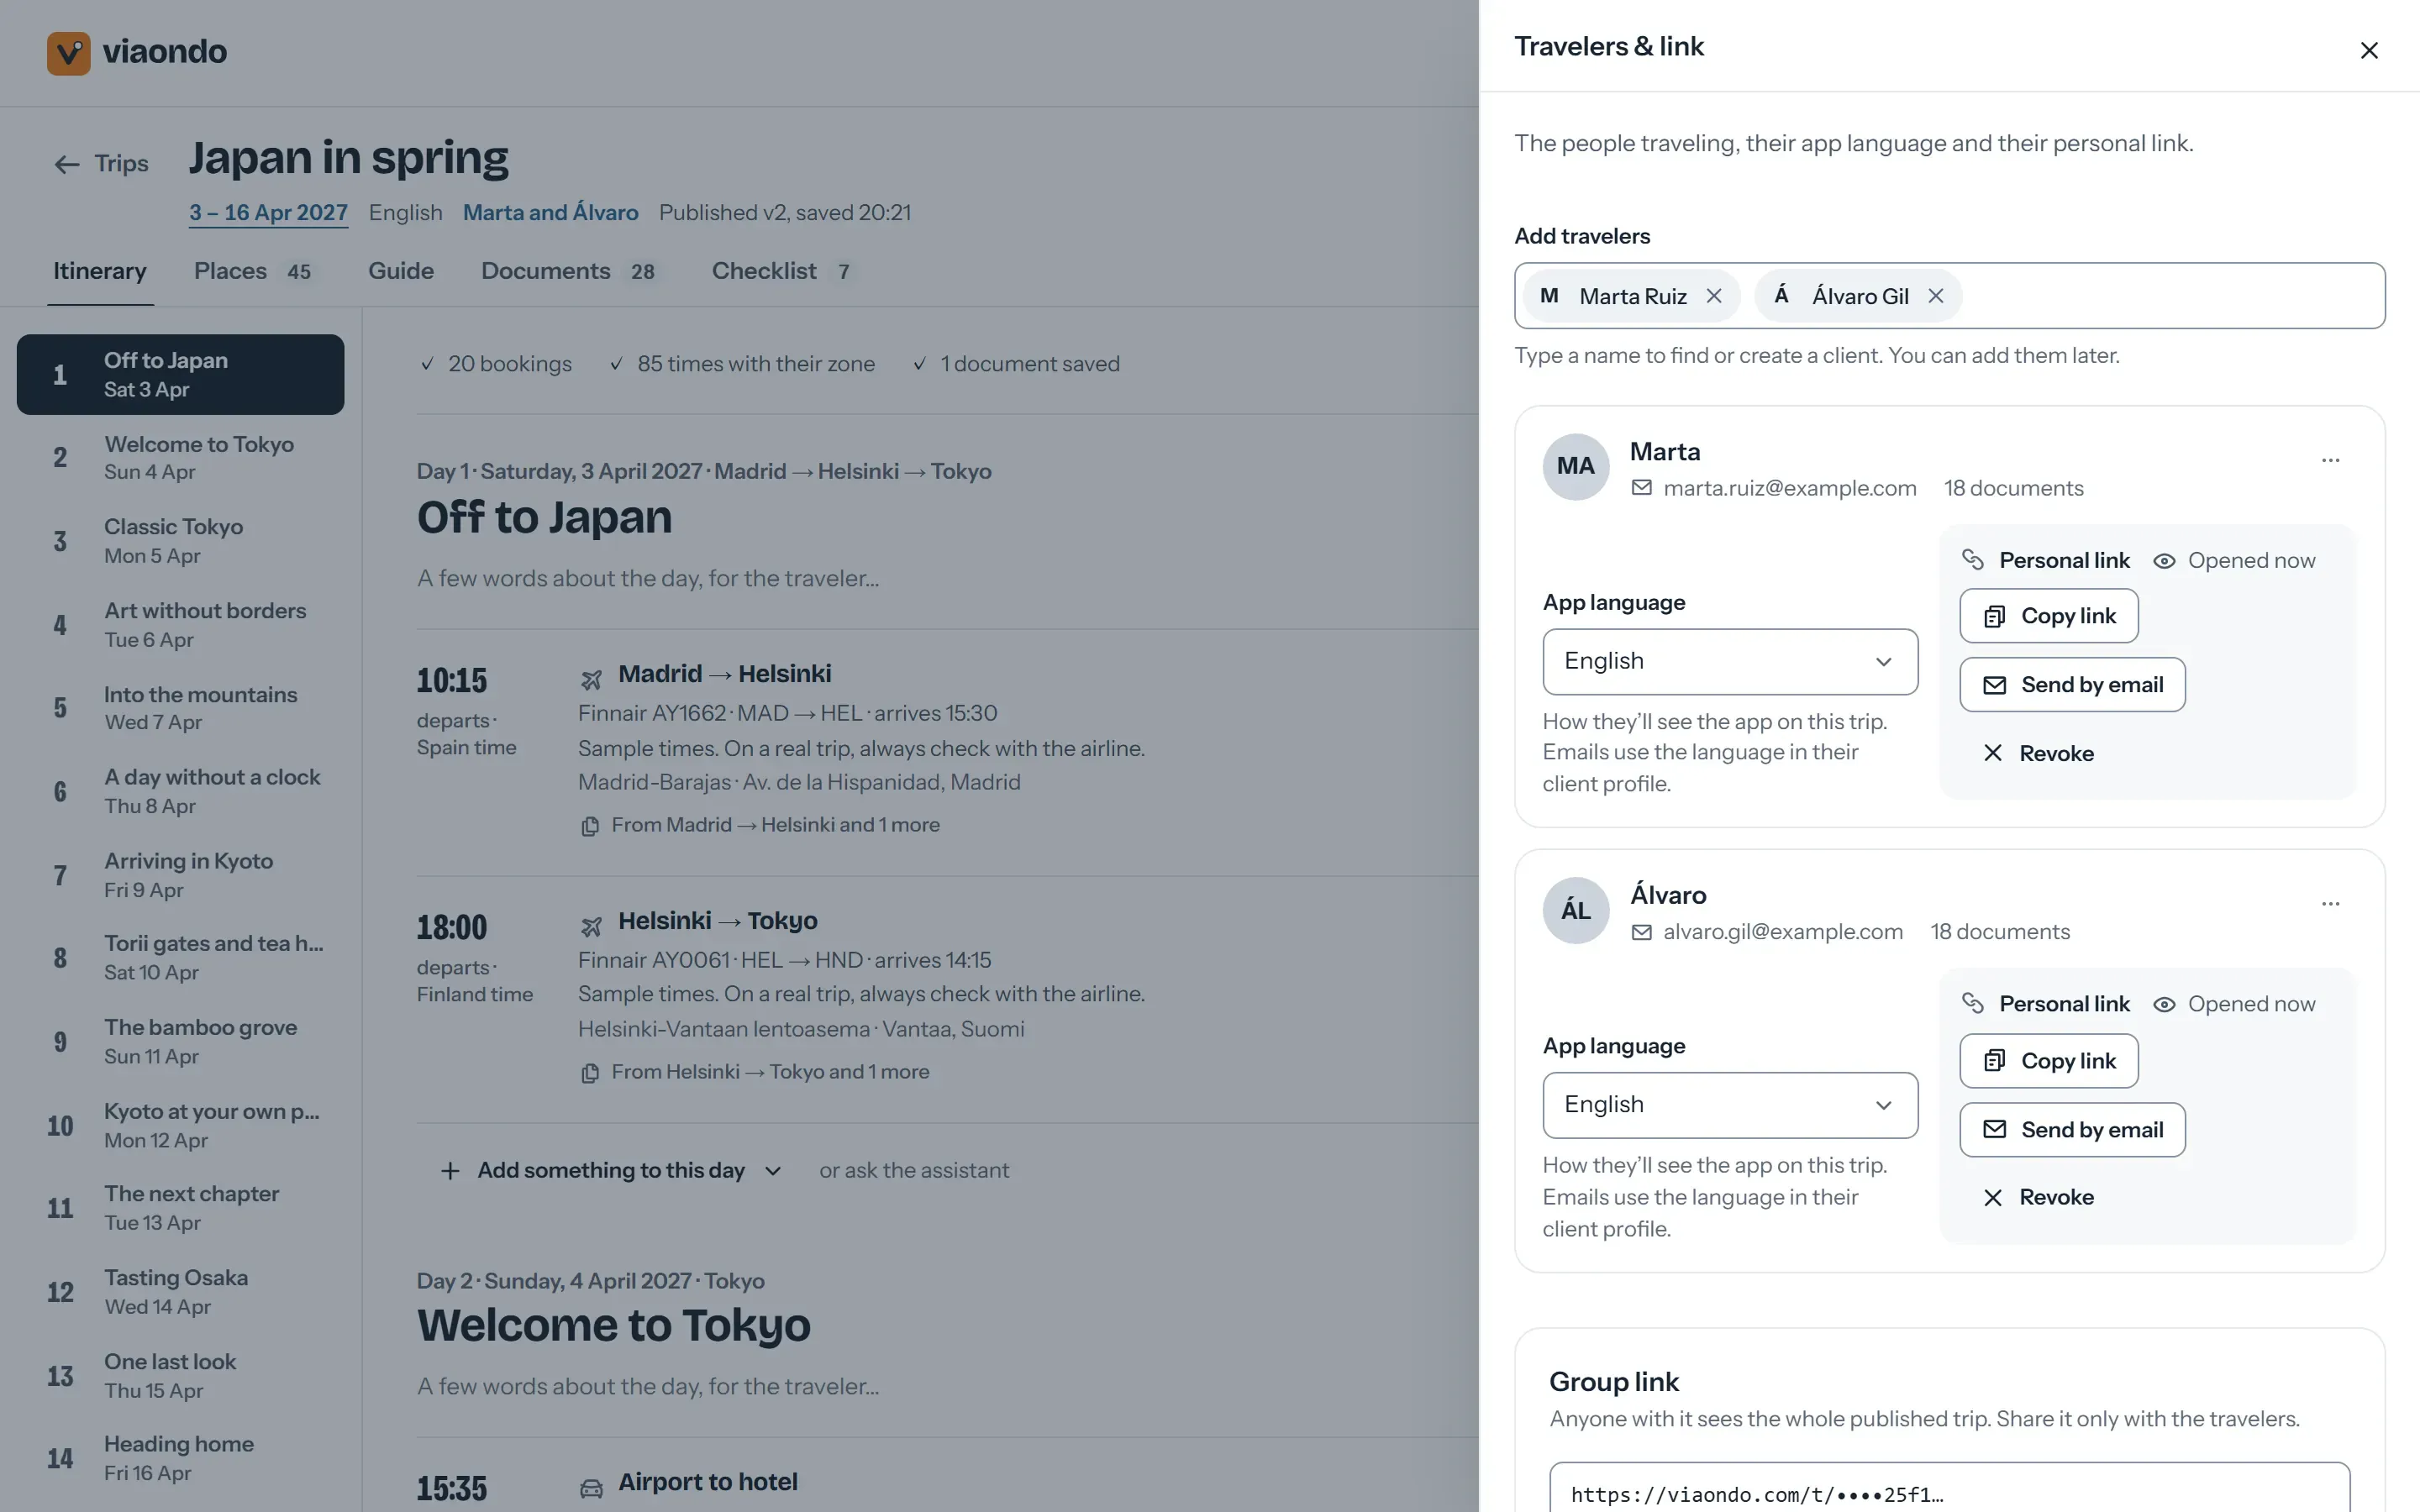This screenshot has width=2420, height=1512.
Task: Click document icon by From Helsinki → Tokyo
Action: [x=590, y=1073]
